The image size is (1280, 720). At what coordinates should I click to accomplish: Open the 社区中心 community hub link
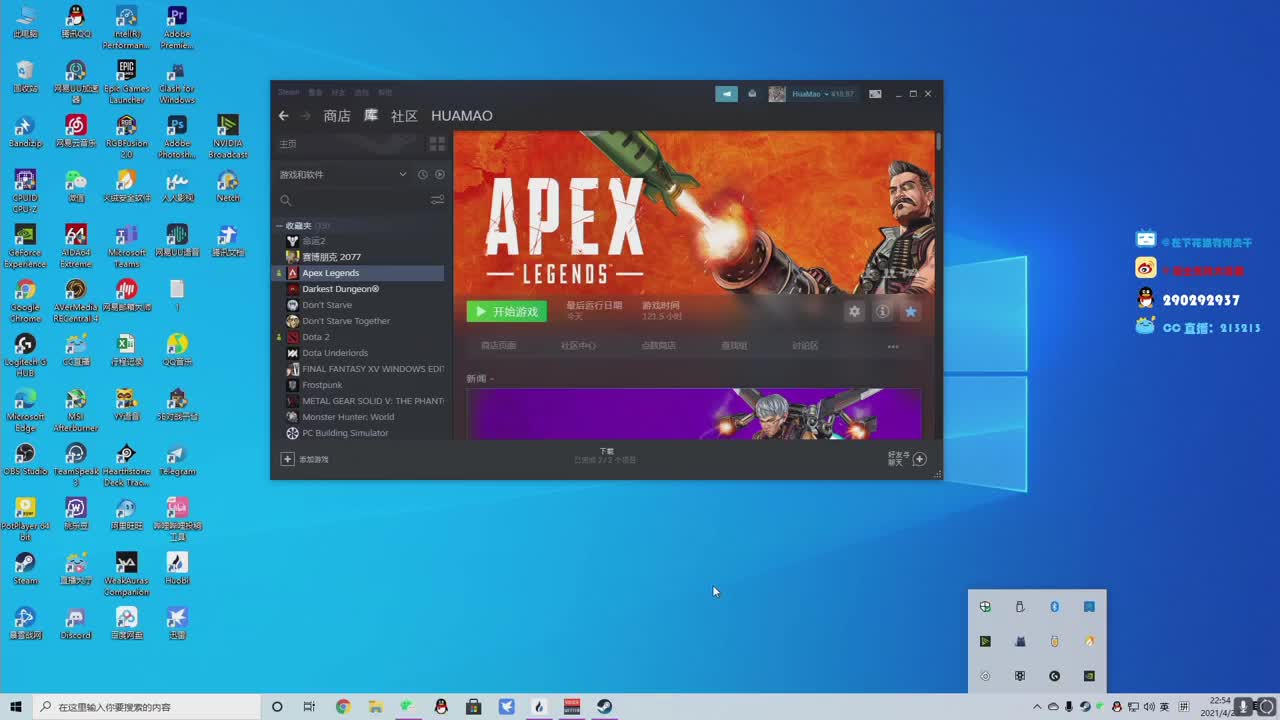tap(578, 346)
